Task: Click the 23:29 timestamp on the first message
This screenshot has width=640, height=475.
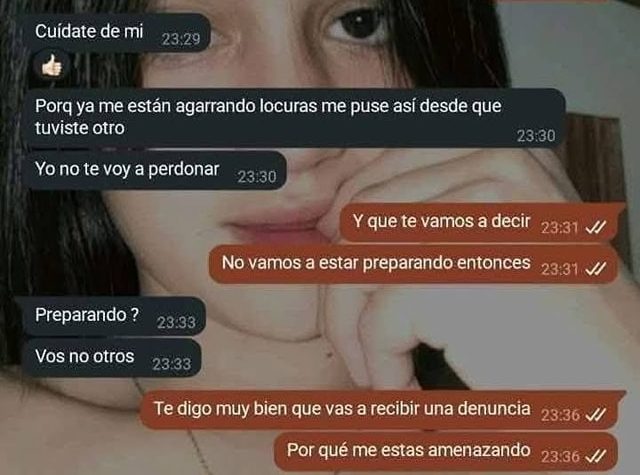Action: 181,39
